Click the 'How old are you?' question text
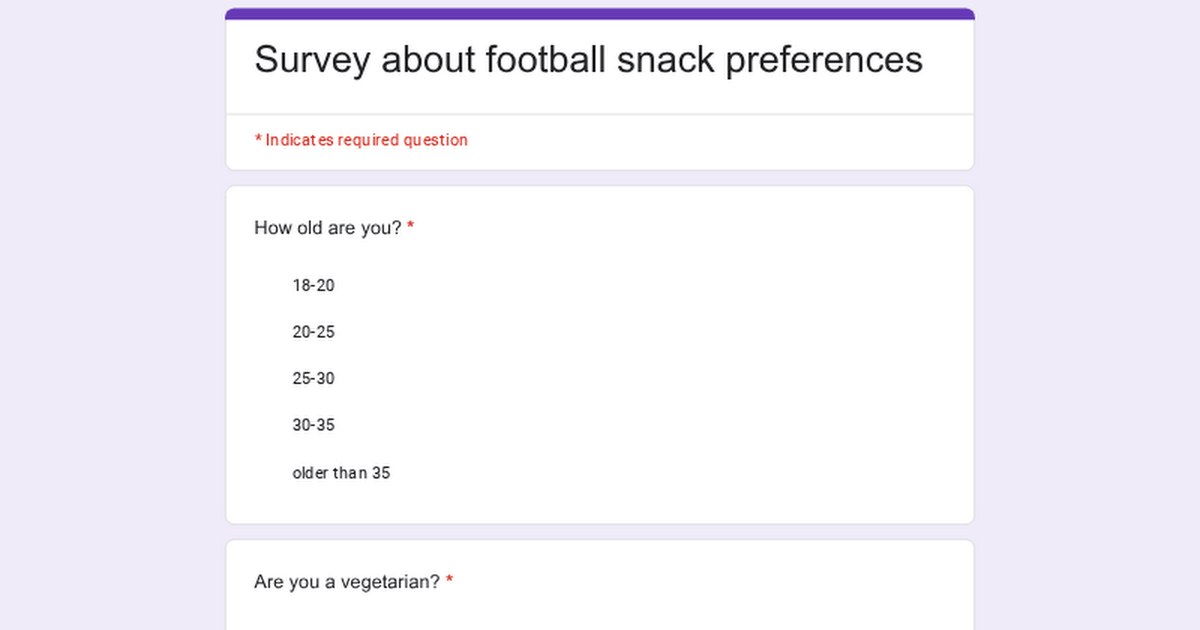The width and height of the screenshot is (1200, 630). tap(328, 228)
